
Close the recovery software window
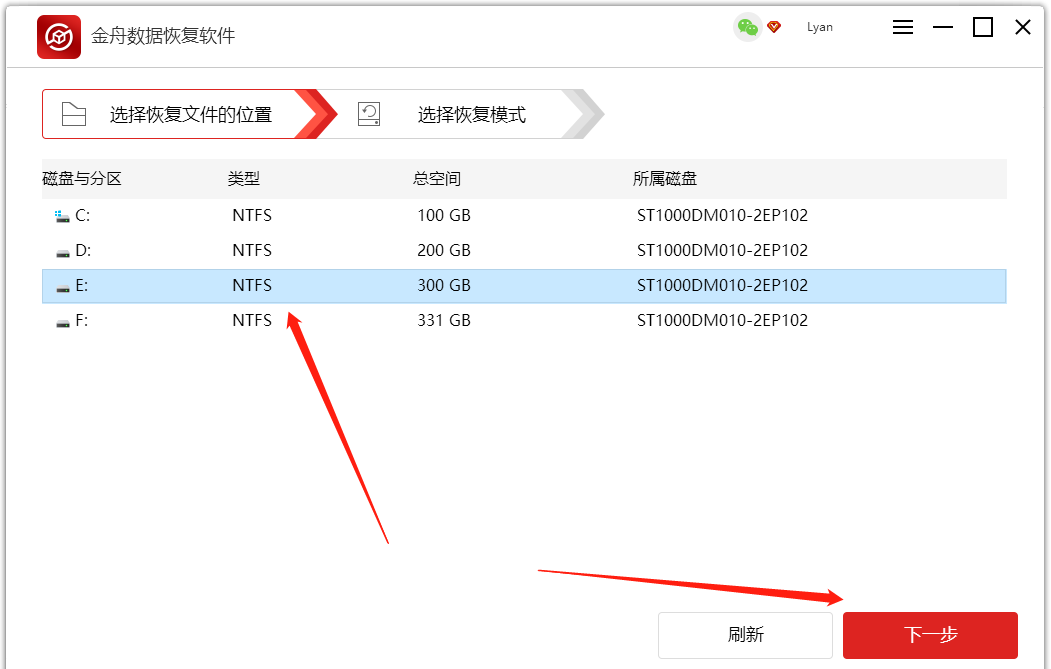click(1023, 27)
